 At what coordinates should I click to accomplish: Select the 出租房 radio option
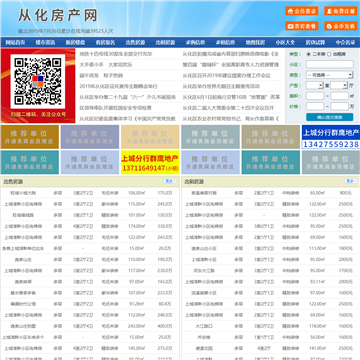(x=329, y=54)
